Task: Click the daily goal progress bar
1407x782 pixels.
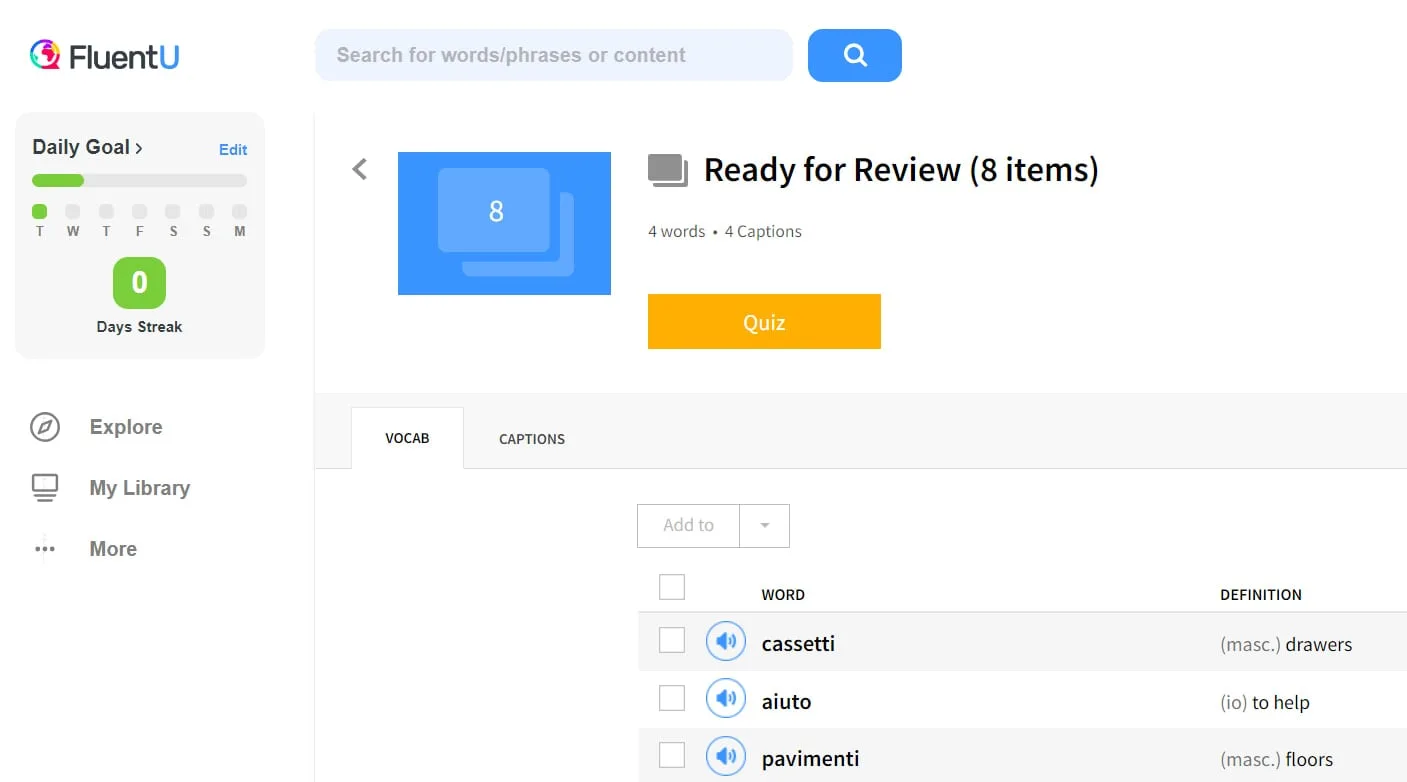Action: click(139, 181)
